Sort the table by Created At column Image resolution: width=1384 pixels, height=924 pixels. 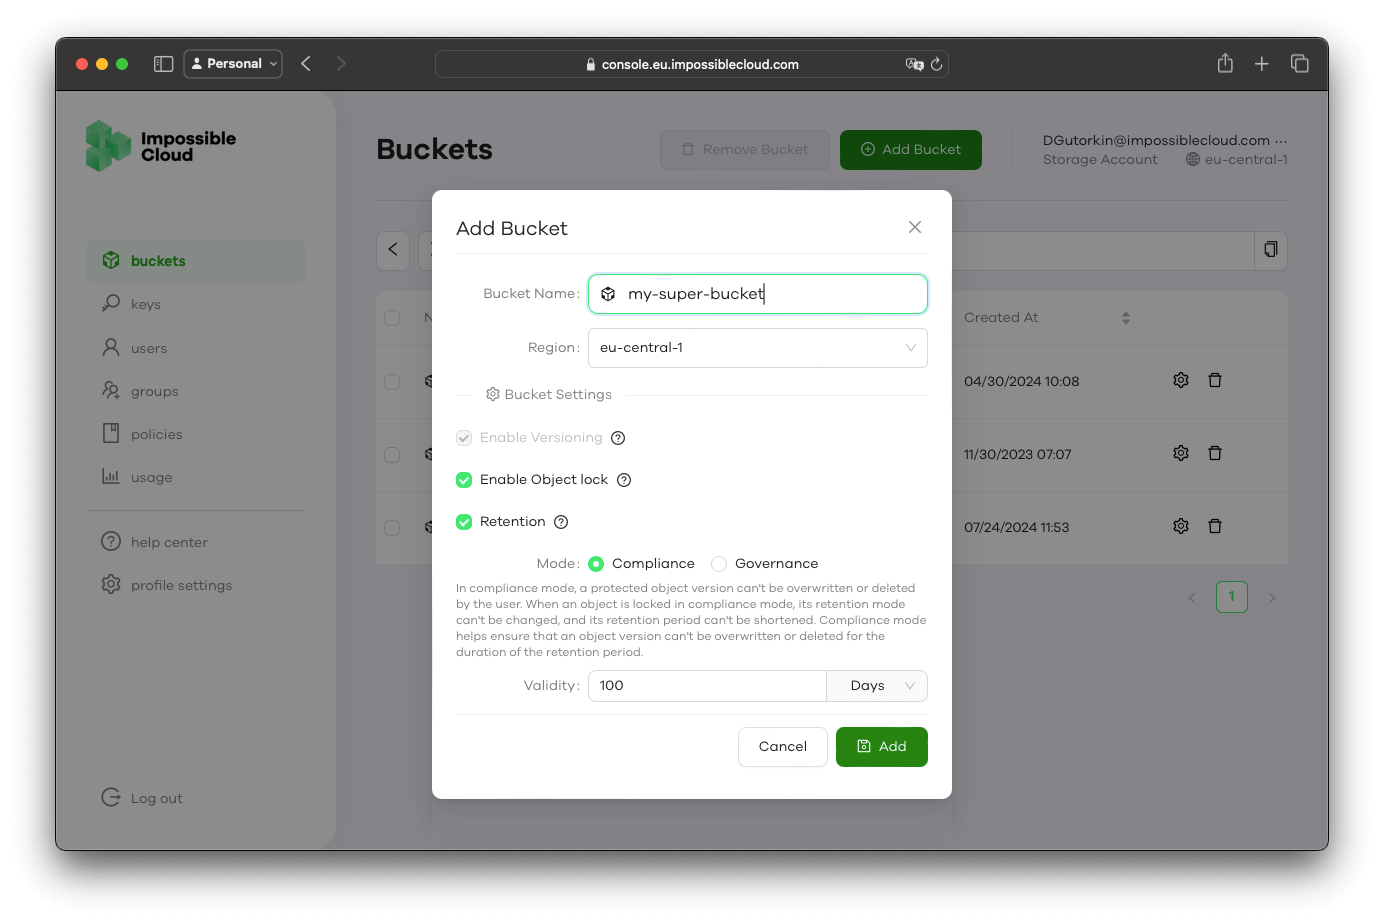pos(1125,317)
